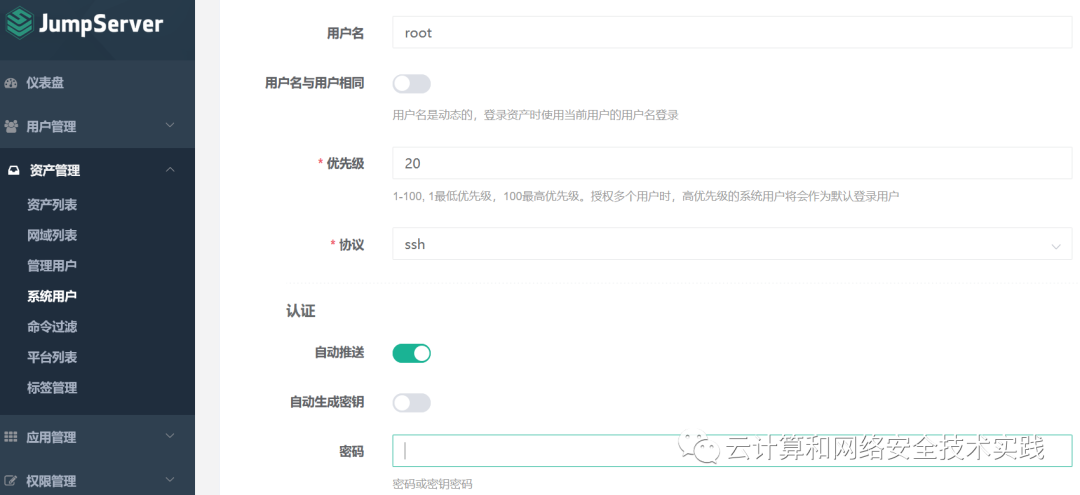Click the 优先级 field containing 20
The image size is (1080, 495).
[x=732, y=163]
